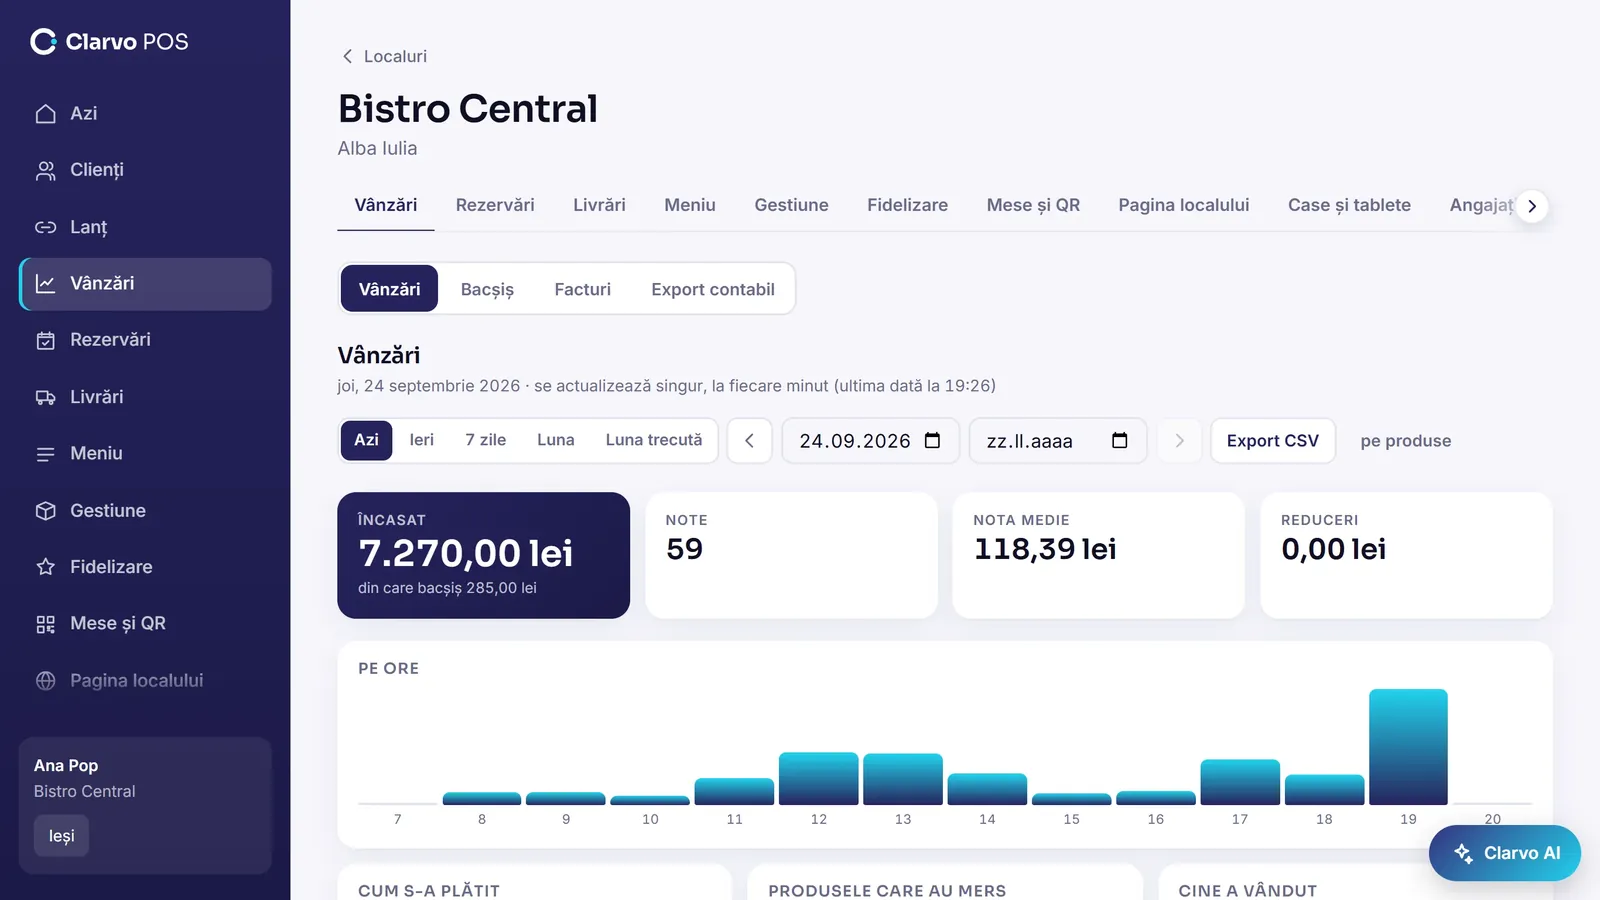Image resolution: width=1600 pixels, height=900 pixels.
Task: Open calendar picker on zz.ll.aaaa field
Action: click(1120, 441)
